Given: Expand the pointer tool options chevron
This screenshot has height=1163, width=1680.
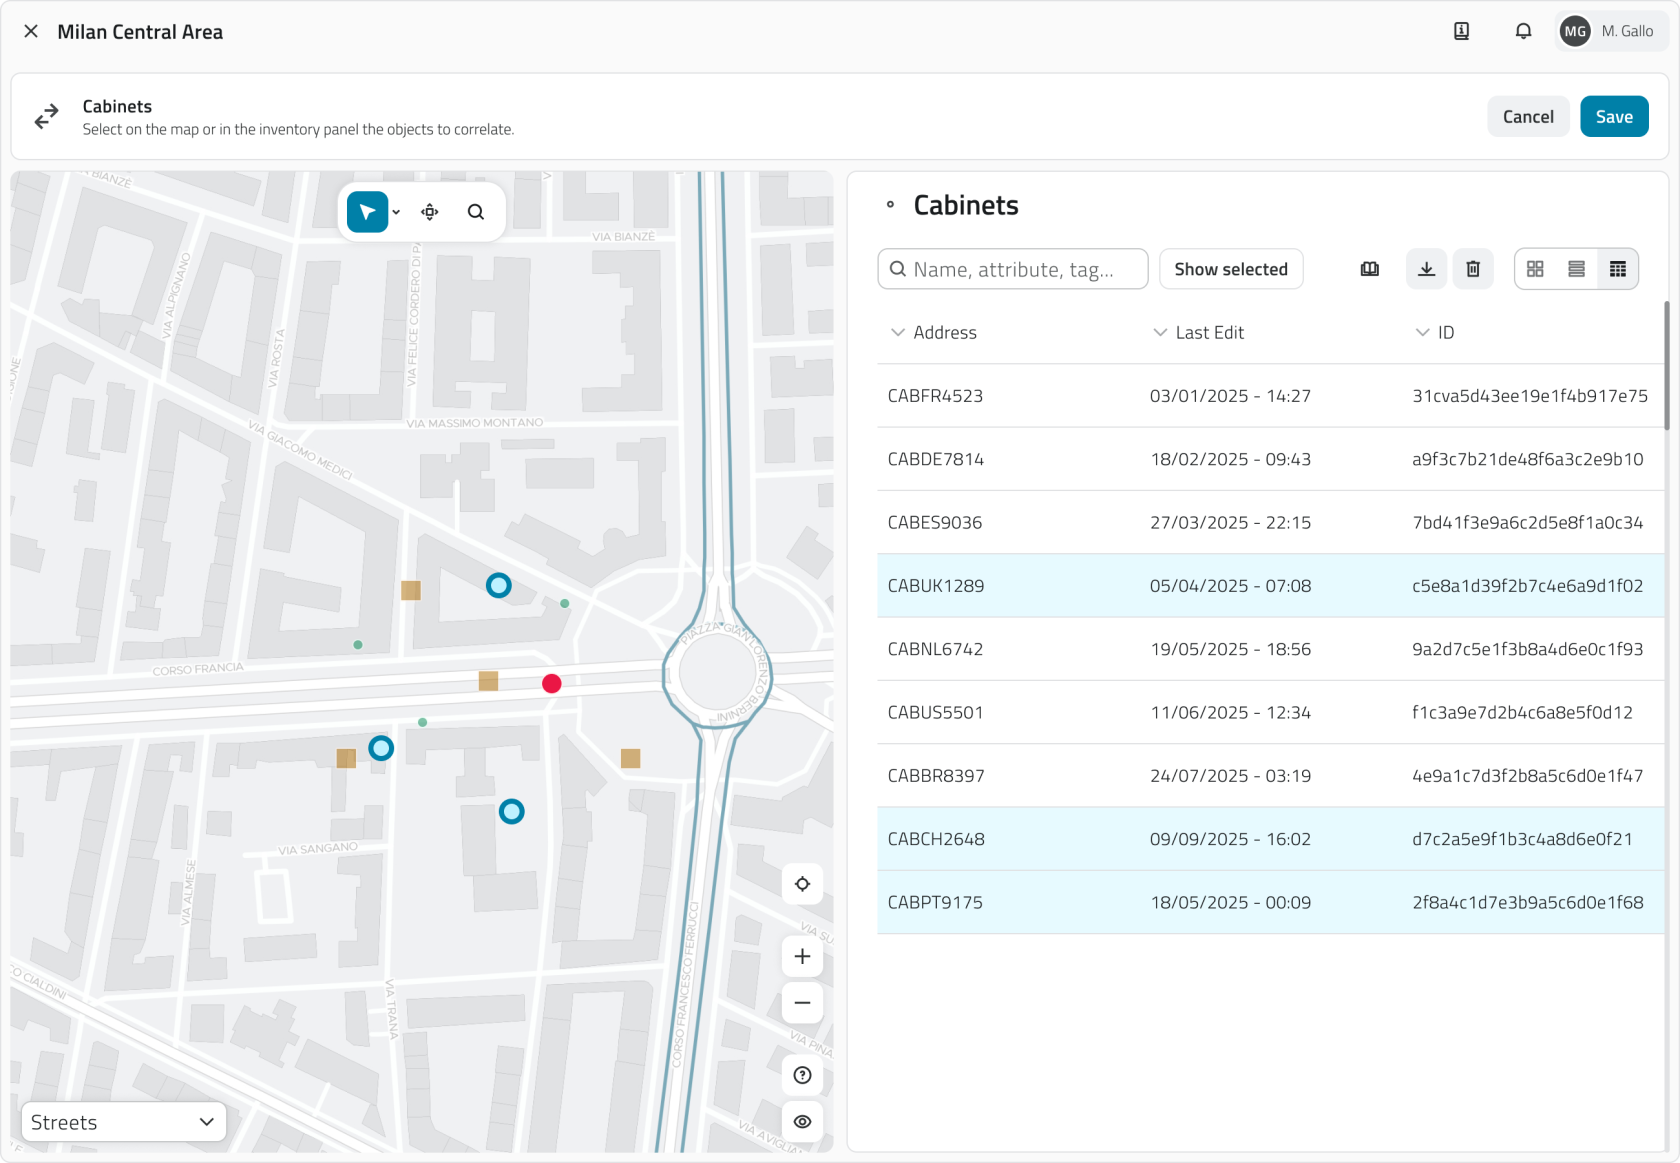Looking at the screenshot, I should [x=397, y=212].
